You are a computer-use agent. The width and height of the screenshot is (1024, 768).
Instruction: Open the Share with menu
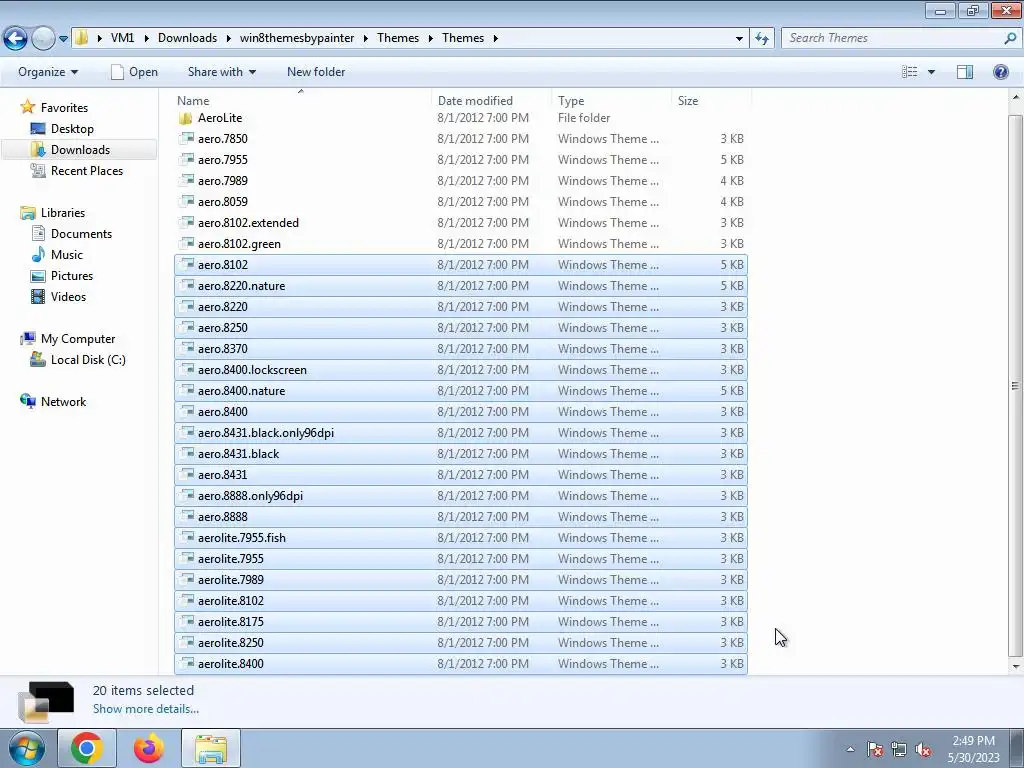pos(221,72)
